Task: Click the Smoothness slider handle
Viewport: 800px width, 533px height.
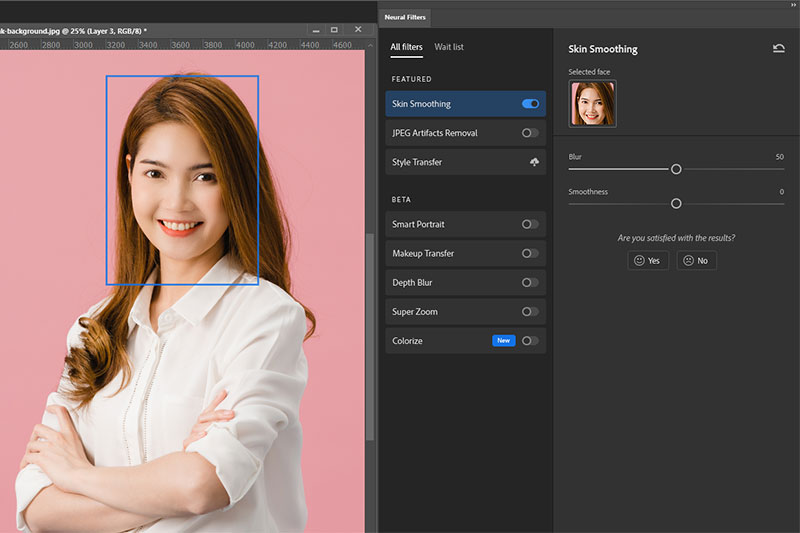Action: click(x=676, y=203)
